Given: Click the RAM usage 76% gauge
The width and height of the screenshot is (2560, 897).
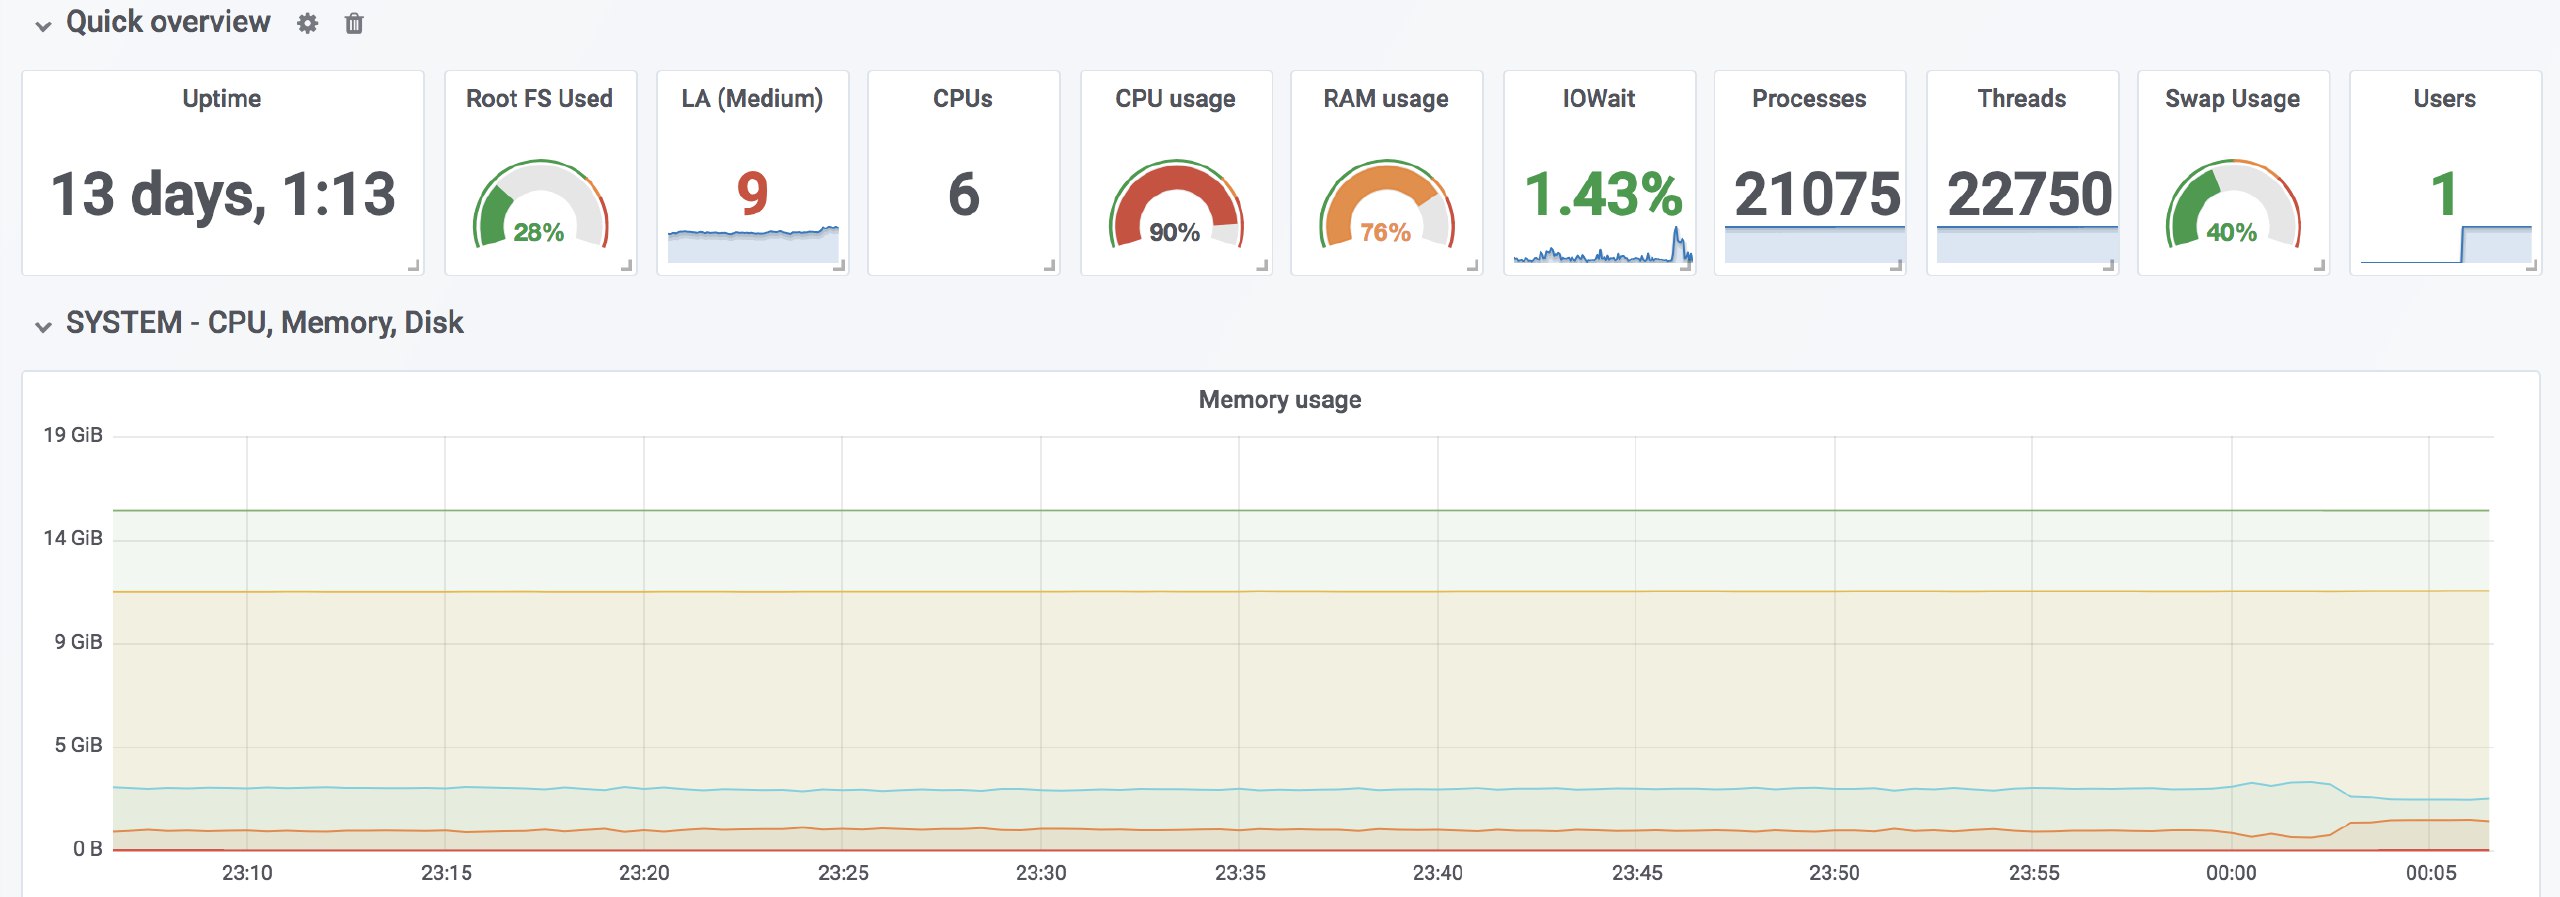Looking at the screenshot, I should [x=1387, y=204].
